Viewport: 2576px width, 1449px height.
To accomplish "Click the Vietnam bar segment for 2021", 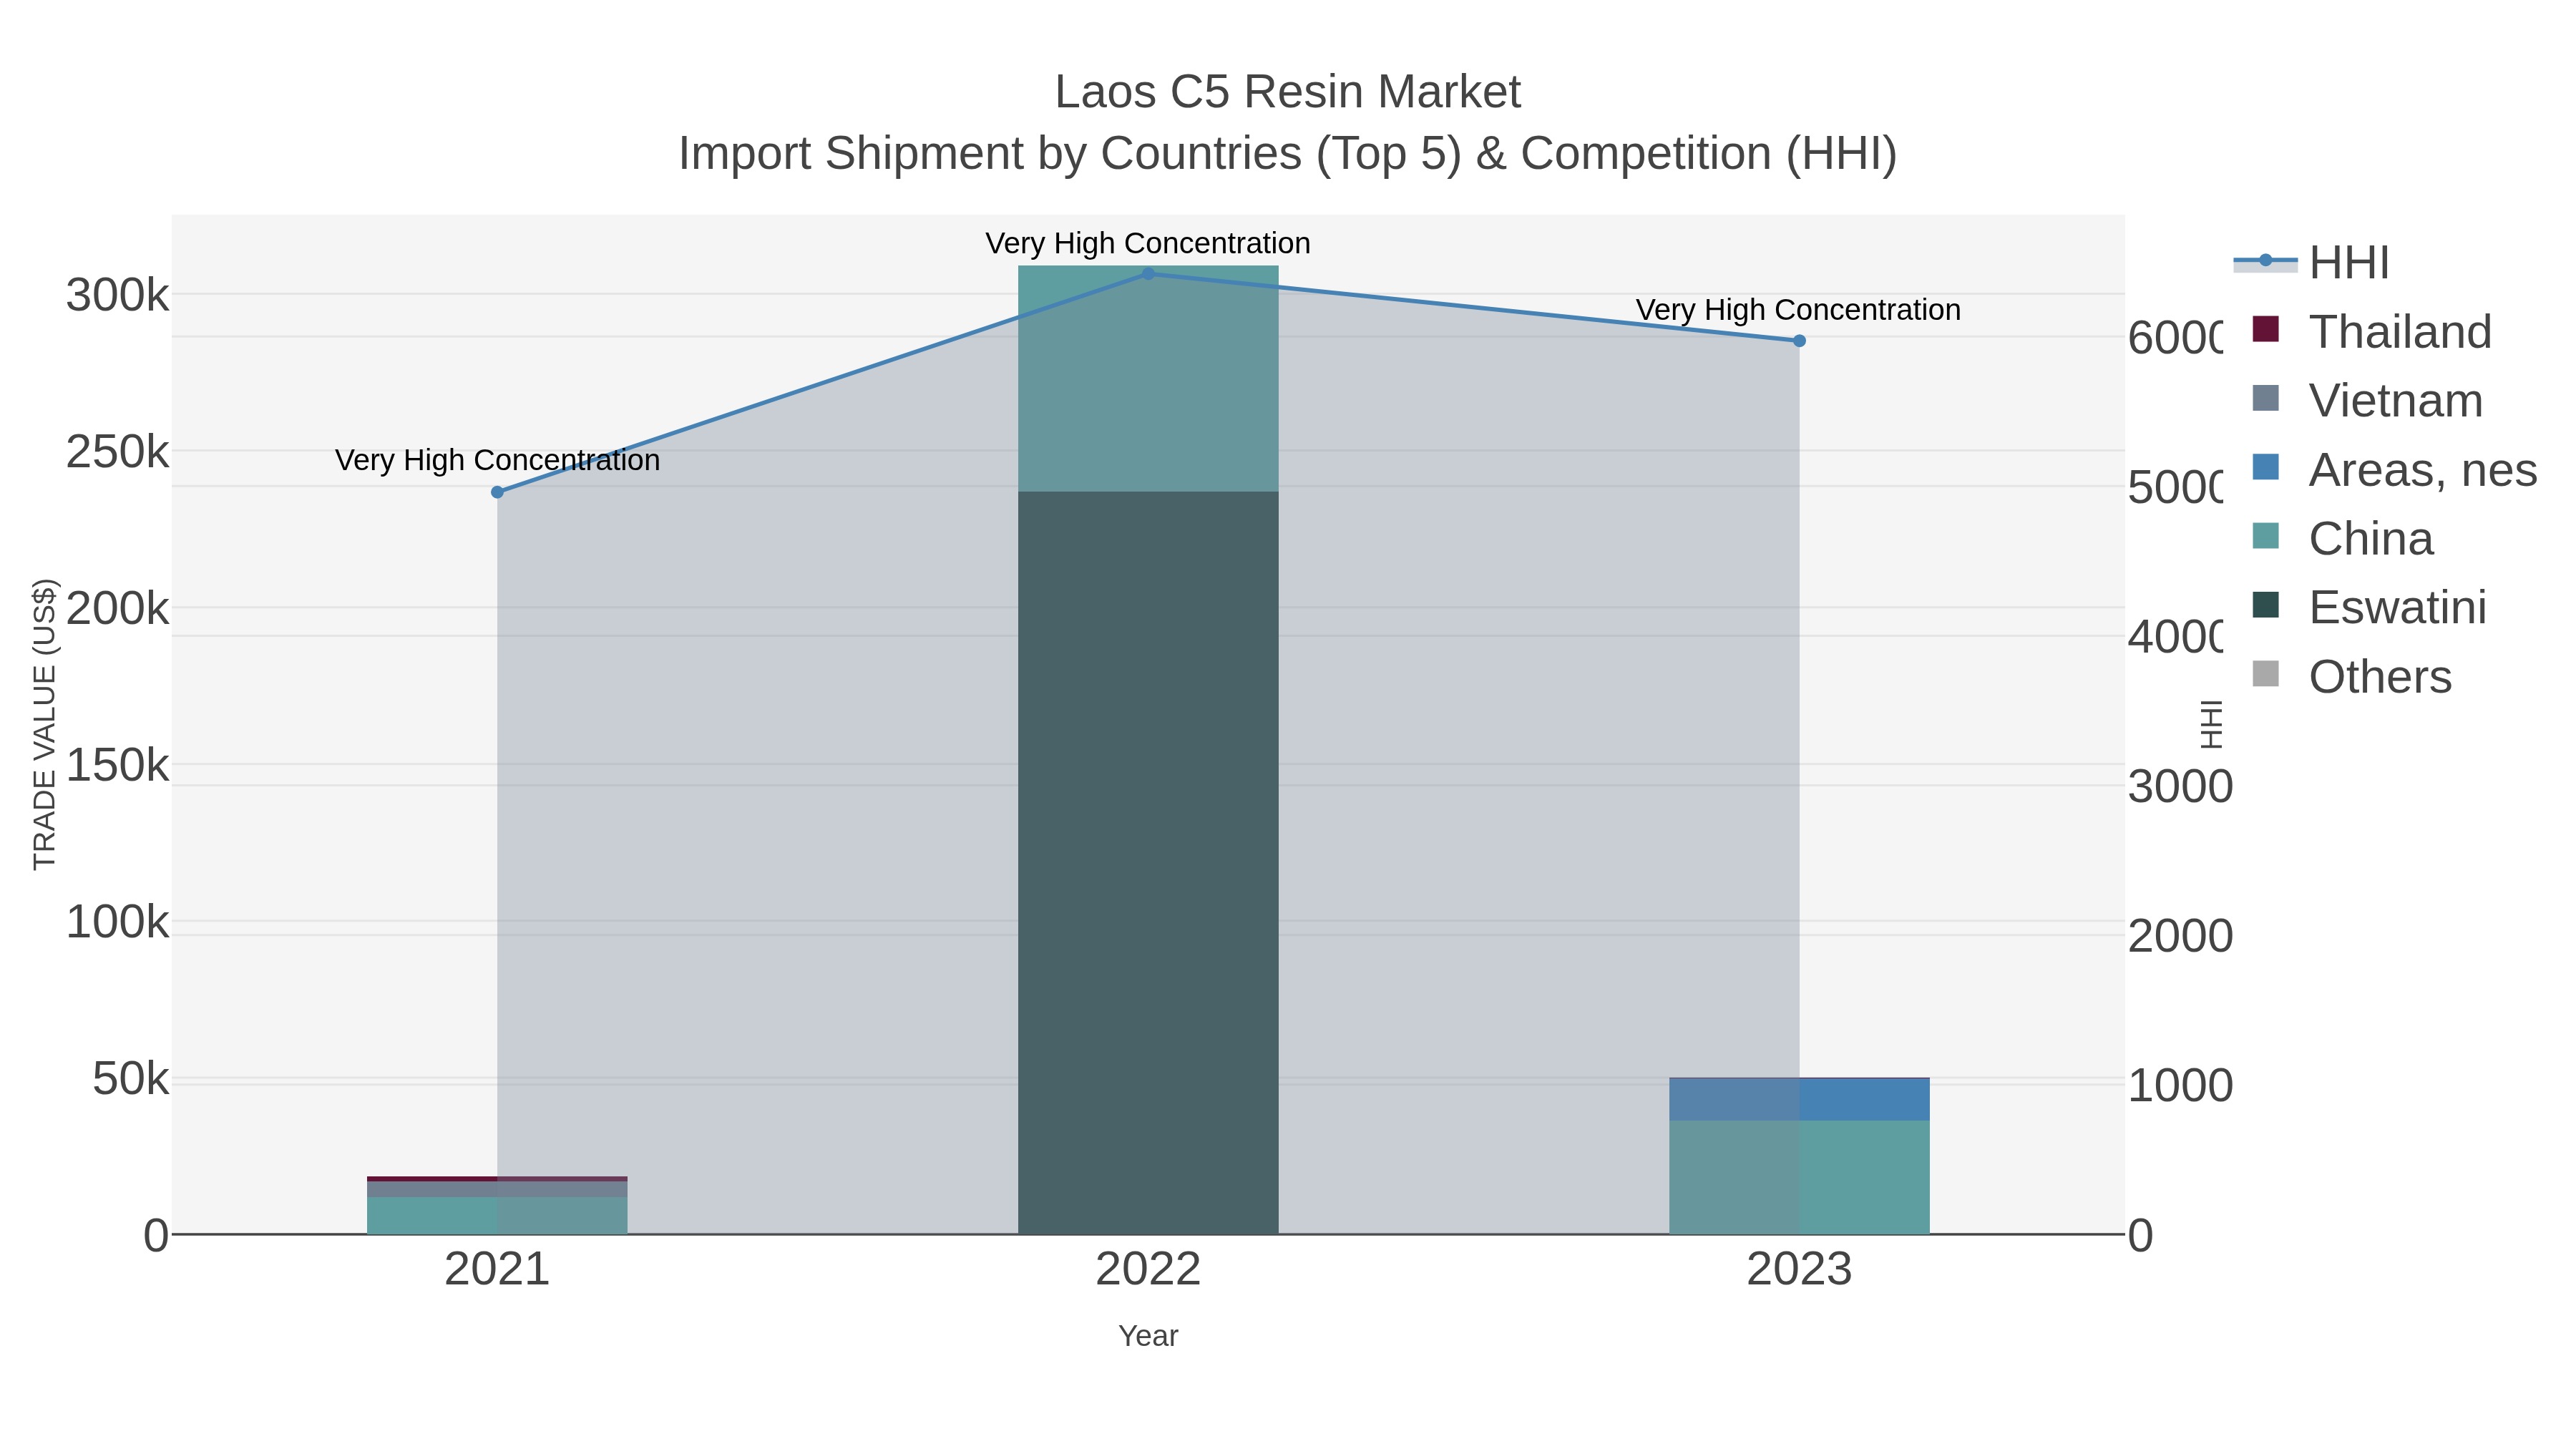I will pyautogui.click(x=497, y=1189).
